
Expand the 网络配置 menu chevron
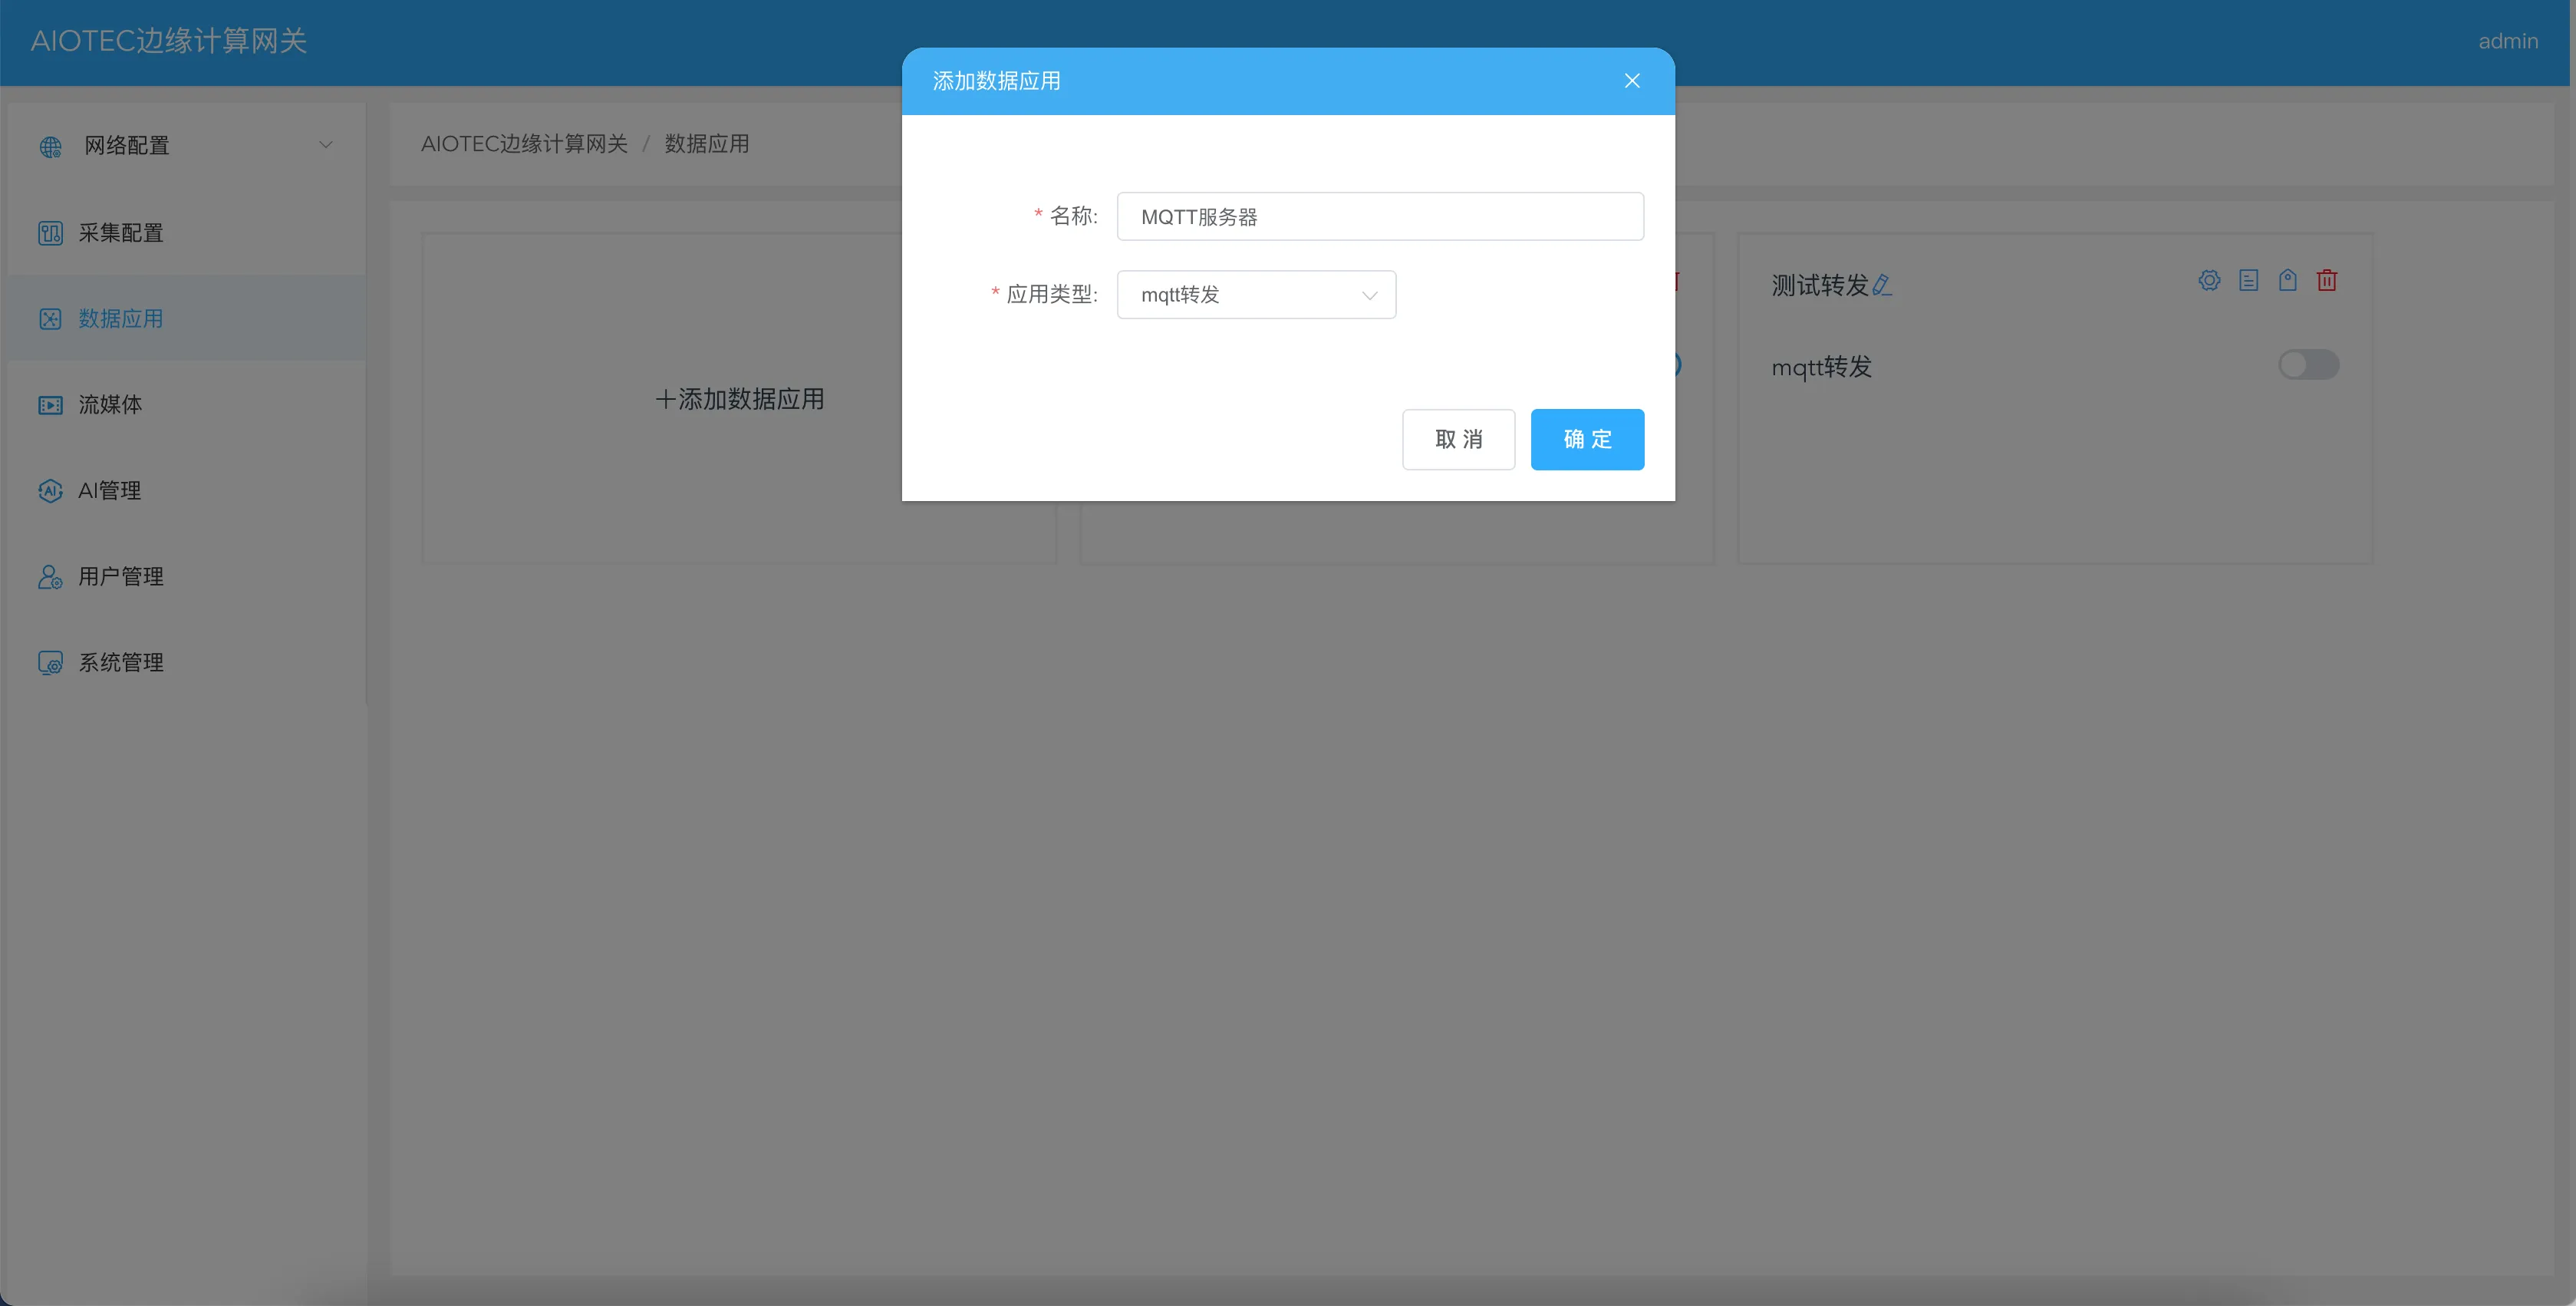325,145
